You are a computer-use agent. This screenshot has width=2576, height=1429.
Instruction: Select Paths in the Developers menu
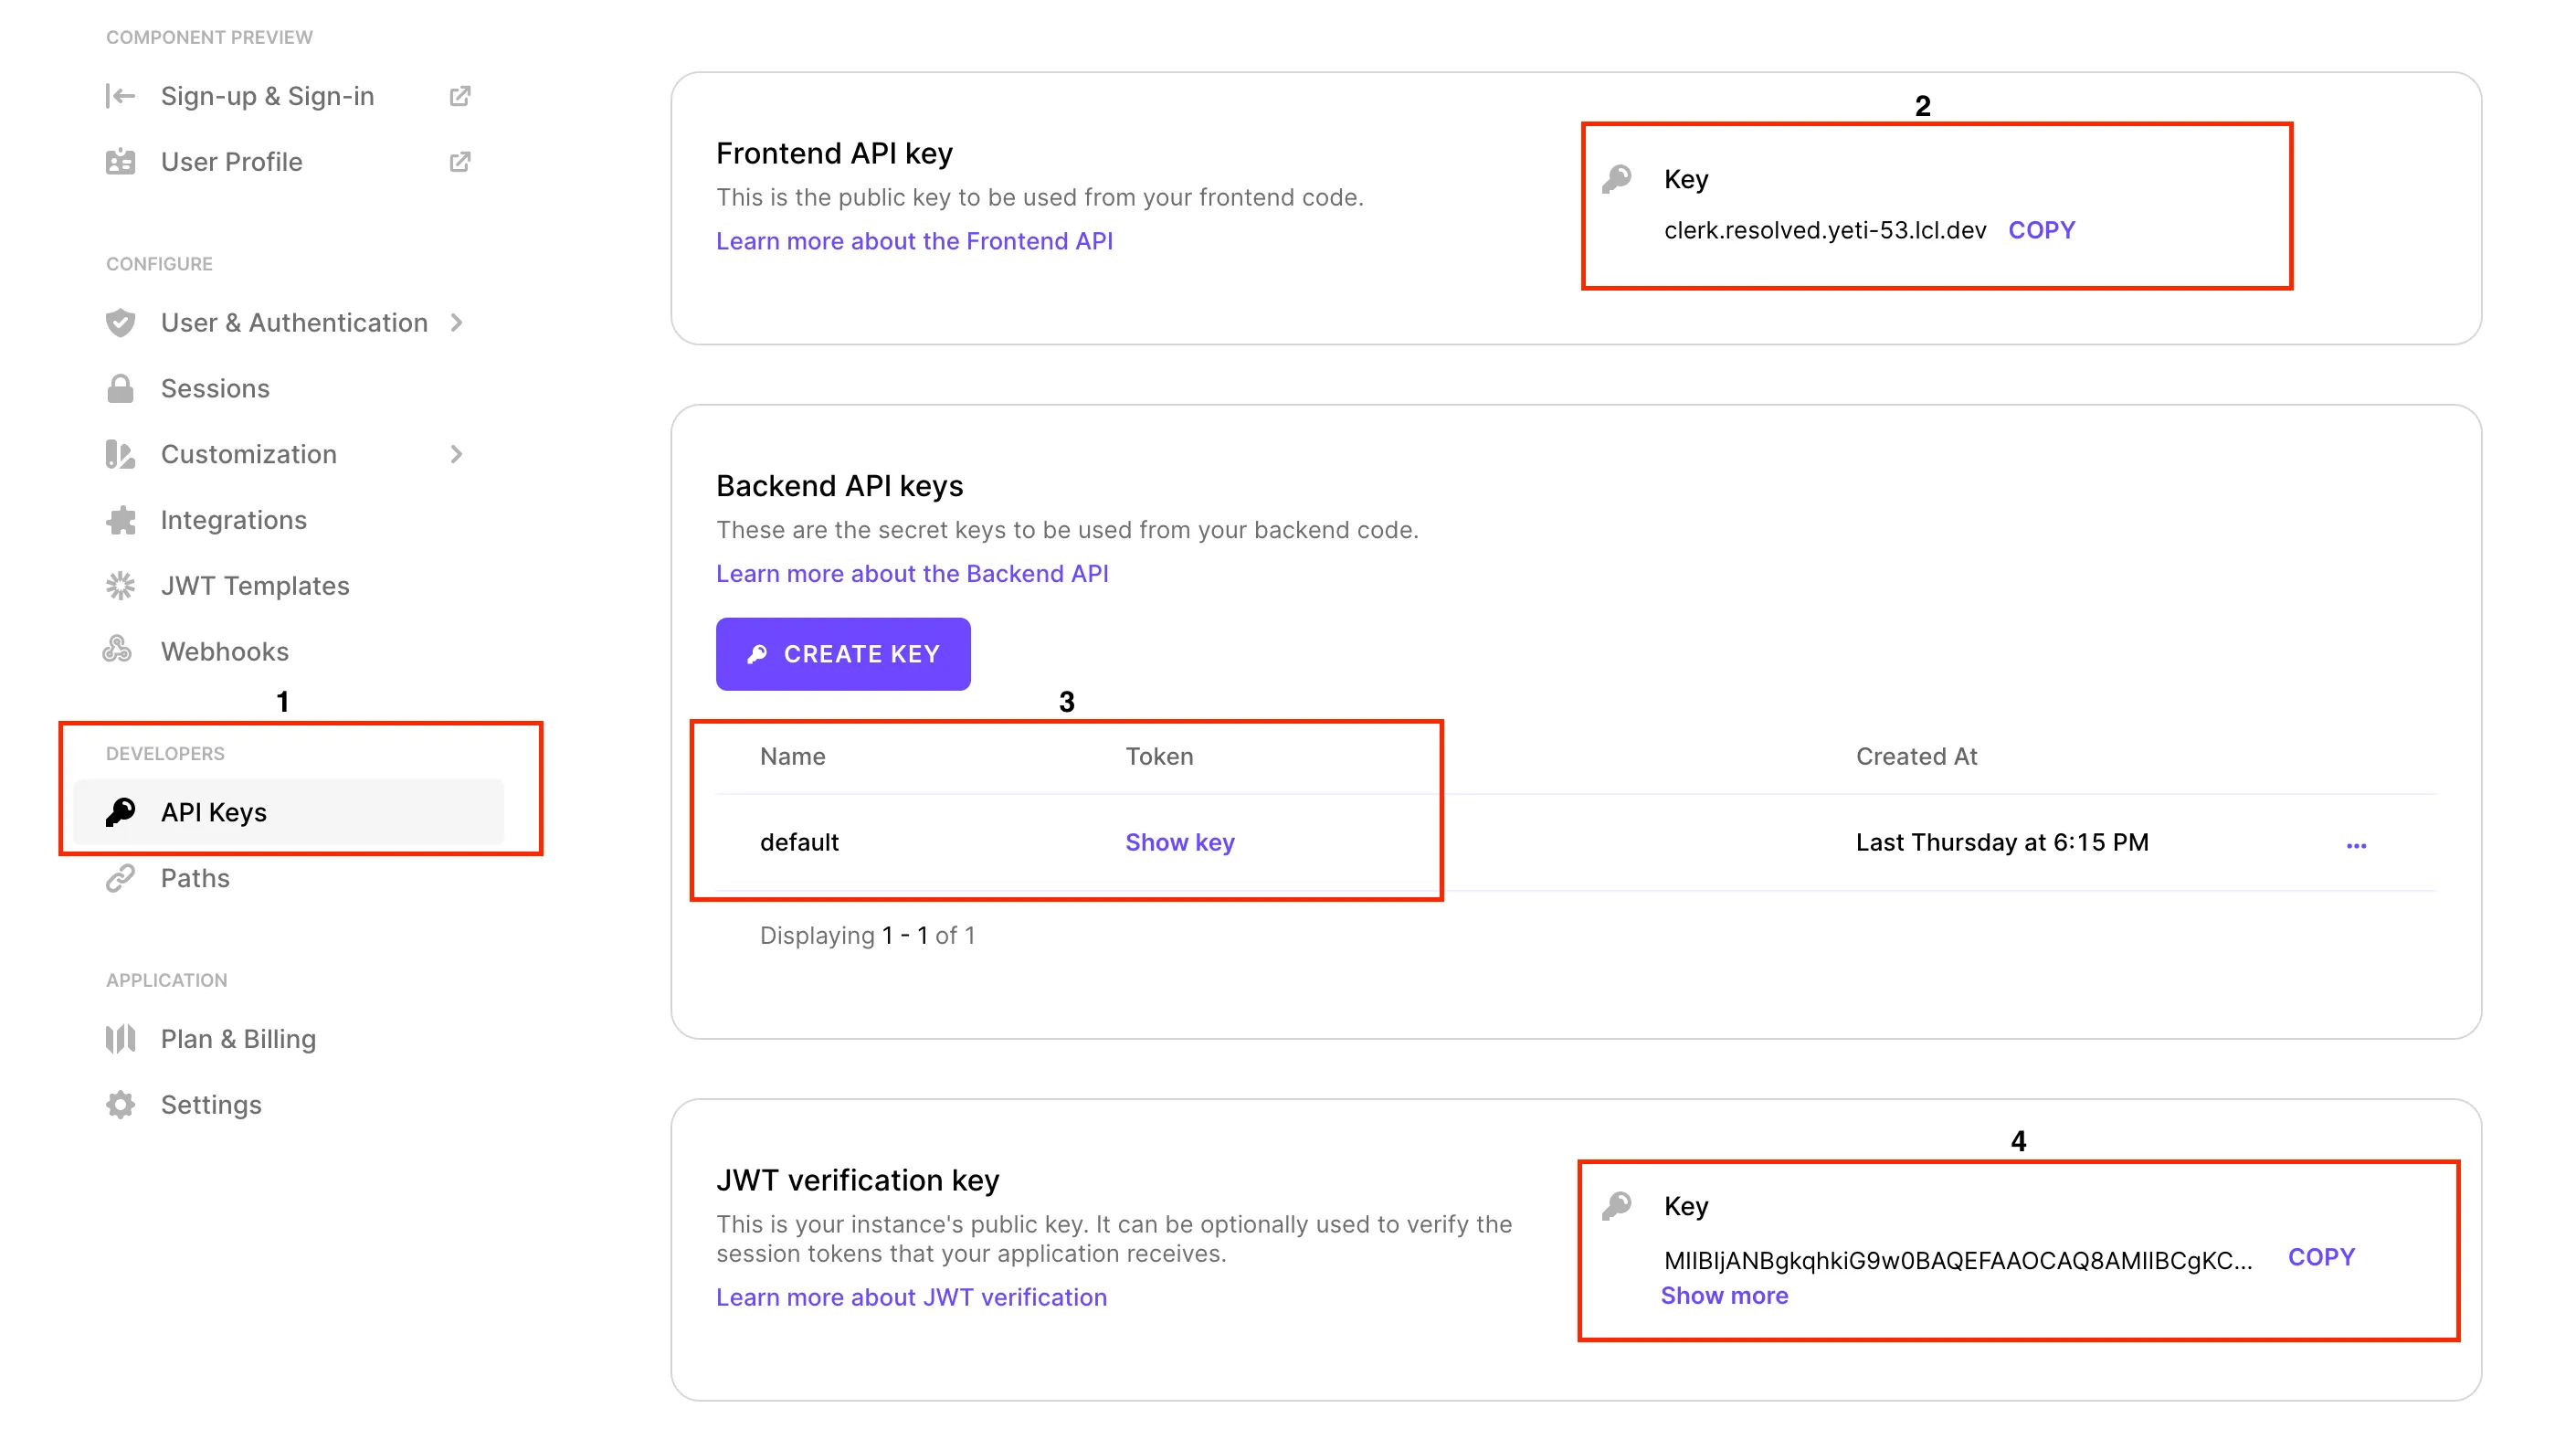(196, 877)
